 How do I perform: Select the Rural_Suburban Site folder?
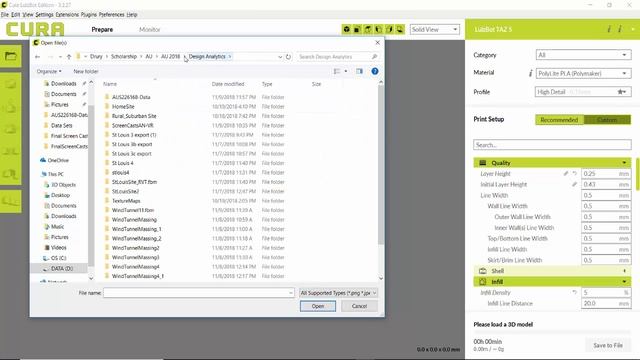[x=134, y=116]
